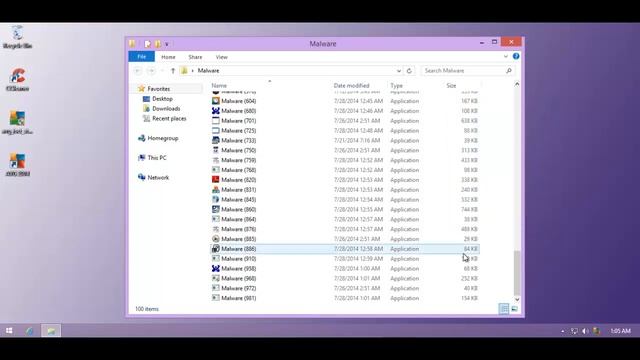Open the CCleaner desktop shortcut
Image resolution: width=640 pixels, height=360 pixels.
(17, 80)
